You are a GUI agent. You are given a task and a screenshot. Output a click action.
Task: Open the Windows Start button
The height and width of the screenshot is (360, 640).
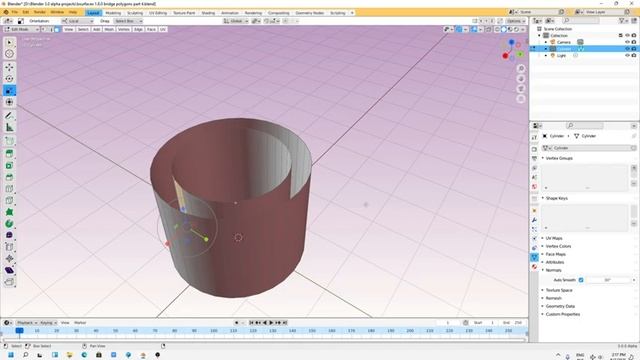(x=11, y=355)
